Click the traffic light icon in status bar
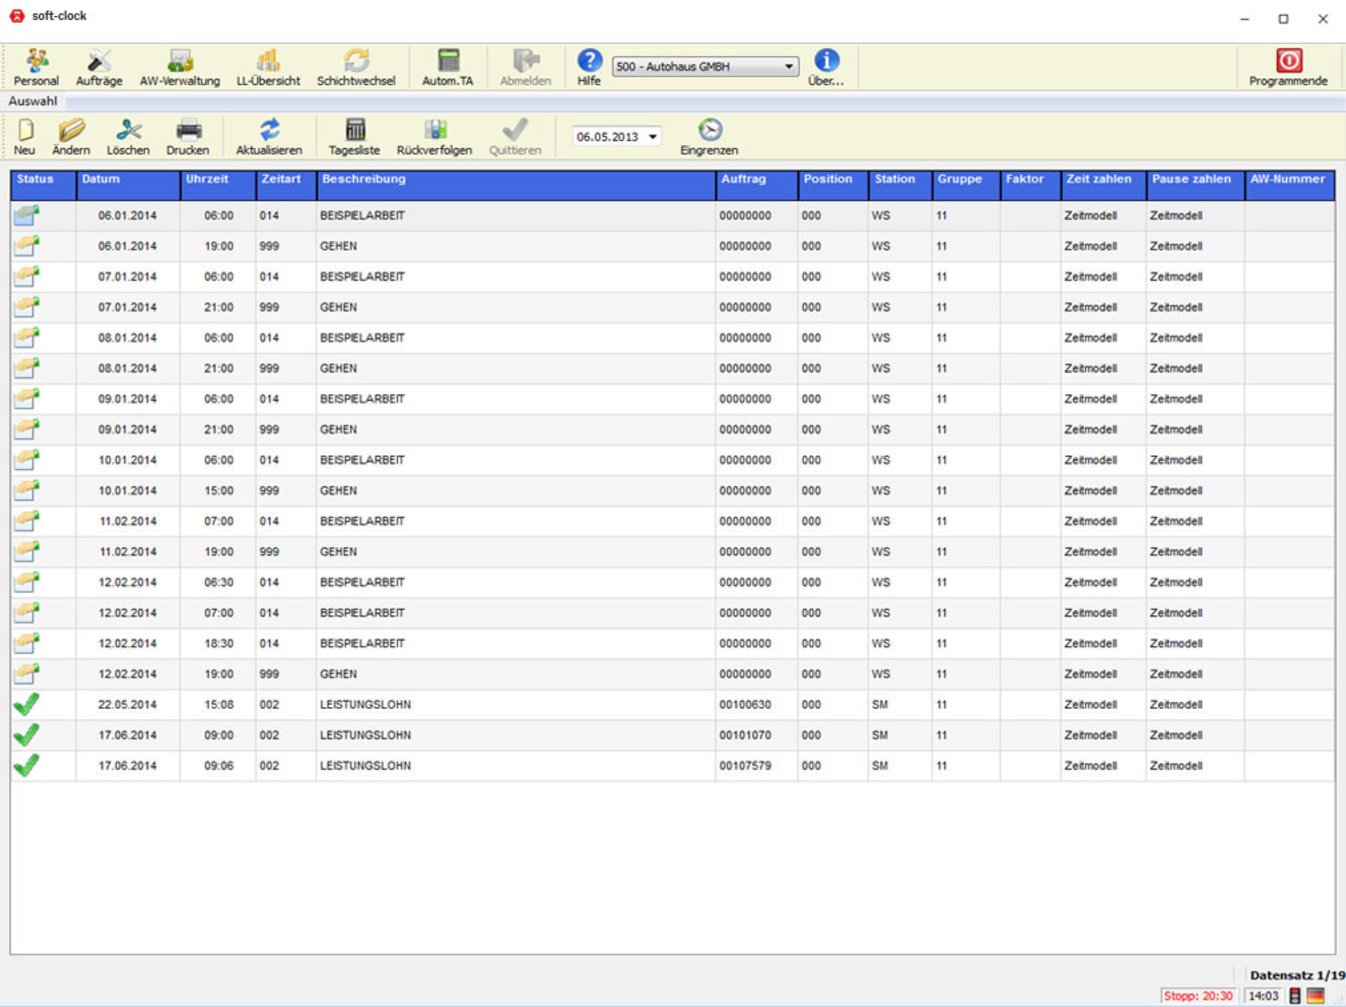The image size is (1346, 1007). pyautogui.click(x=1295, y=996)
